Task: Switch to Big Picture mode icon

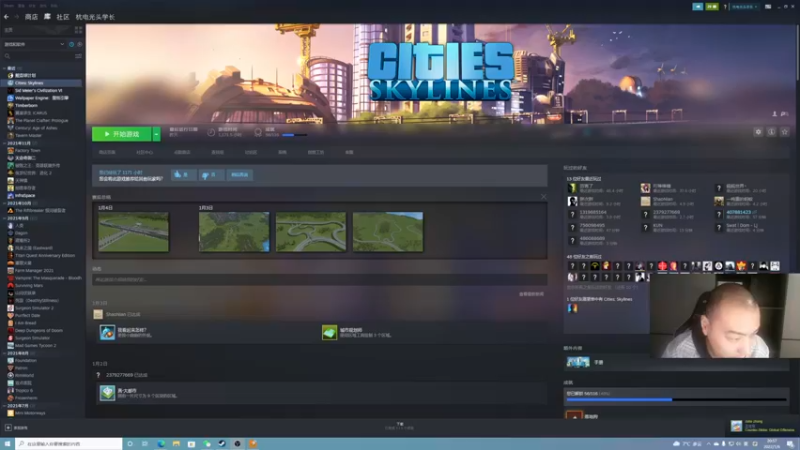Action: 768,7
